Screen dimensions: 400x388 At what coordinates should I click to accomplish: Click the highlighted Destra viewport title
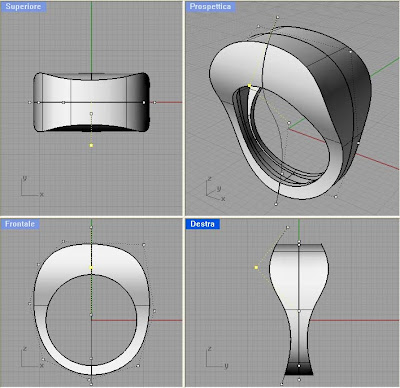[202, 224]
